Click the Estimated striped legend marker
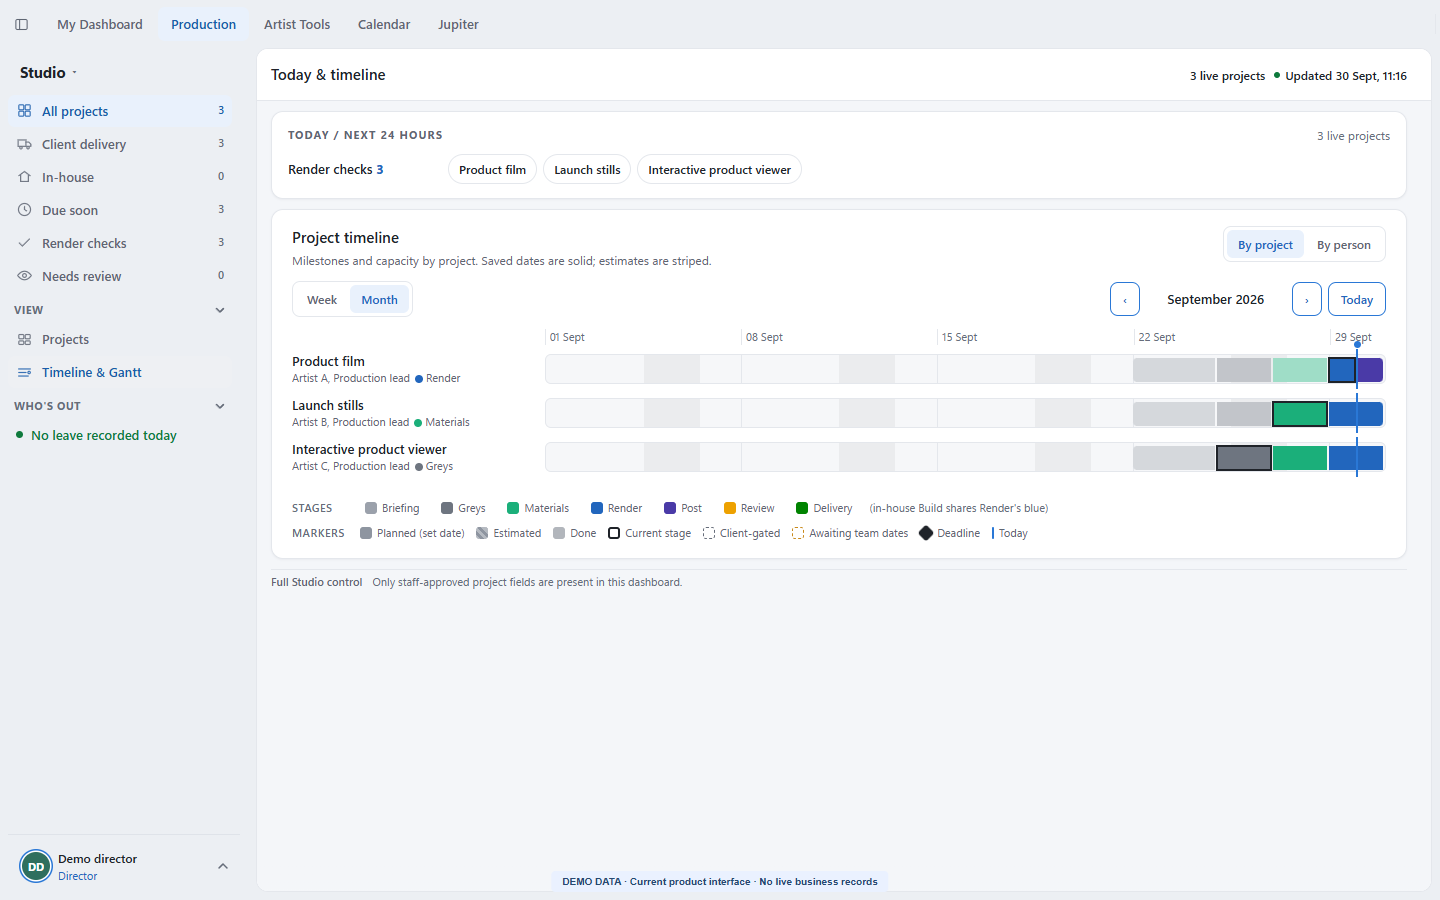Viewport: 1440px width, 900px height. (x=482, y=533)
